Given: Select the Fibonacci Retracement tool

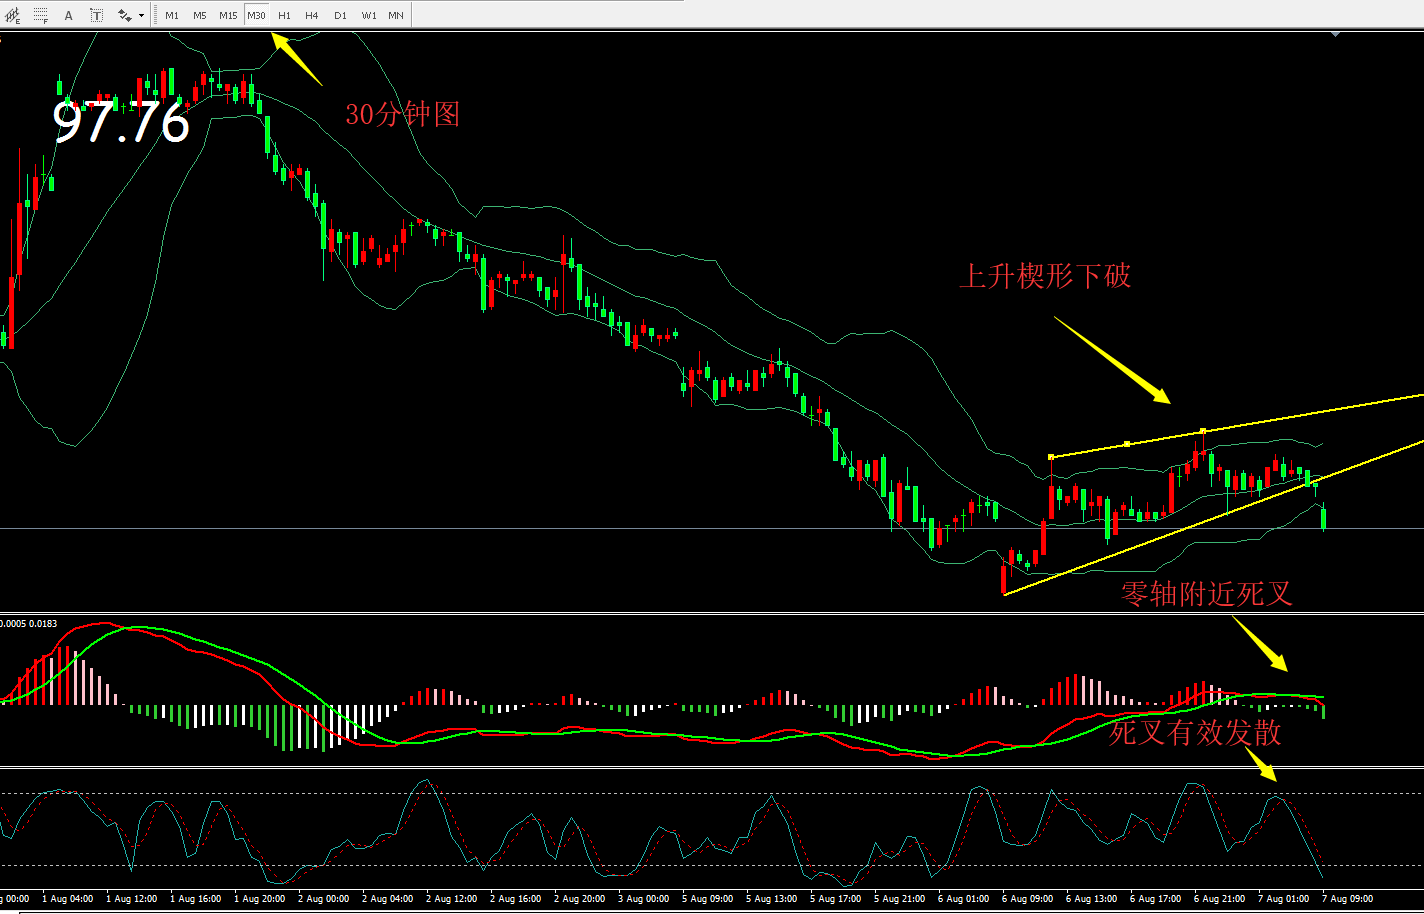Looking at the screenshot, I should (40, 15).
